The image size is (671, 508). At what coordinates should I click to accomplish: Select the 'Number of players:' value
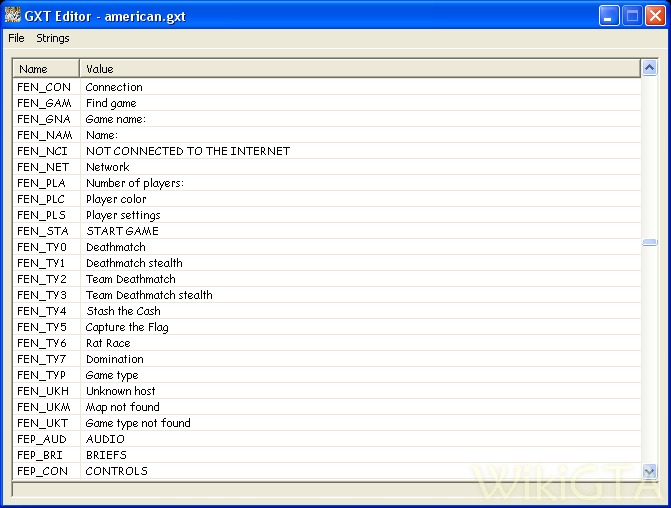(x=135, y=183)
